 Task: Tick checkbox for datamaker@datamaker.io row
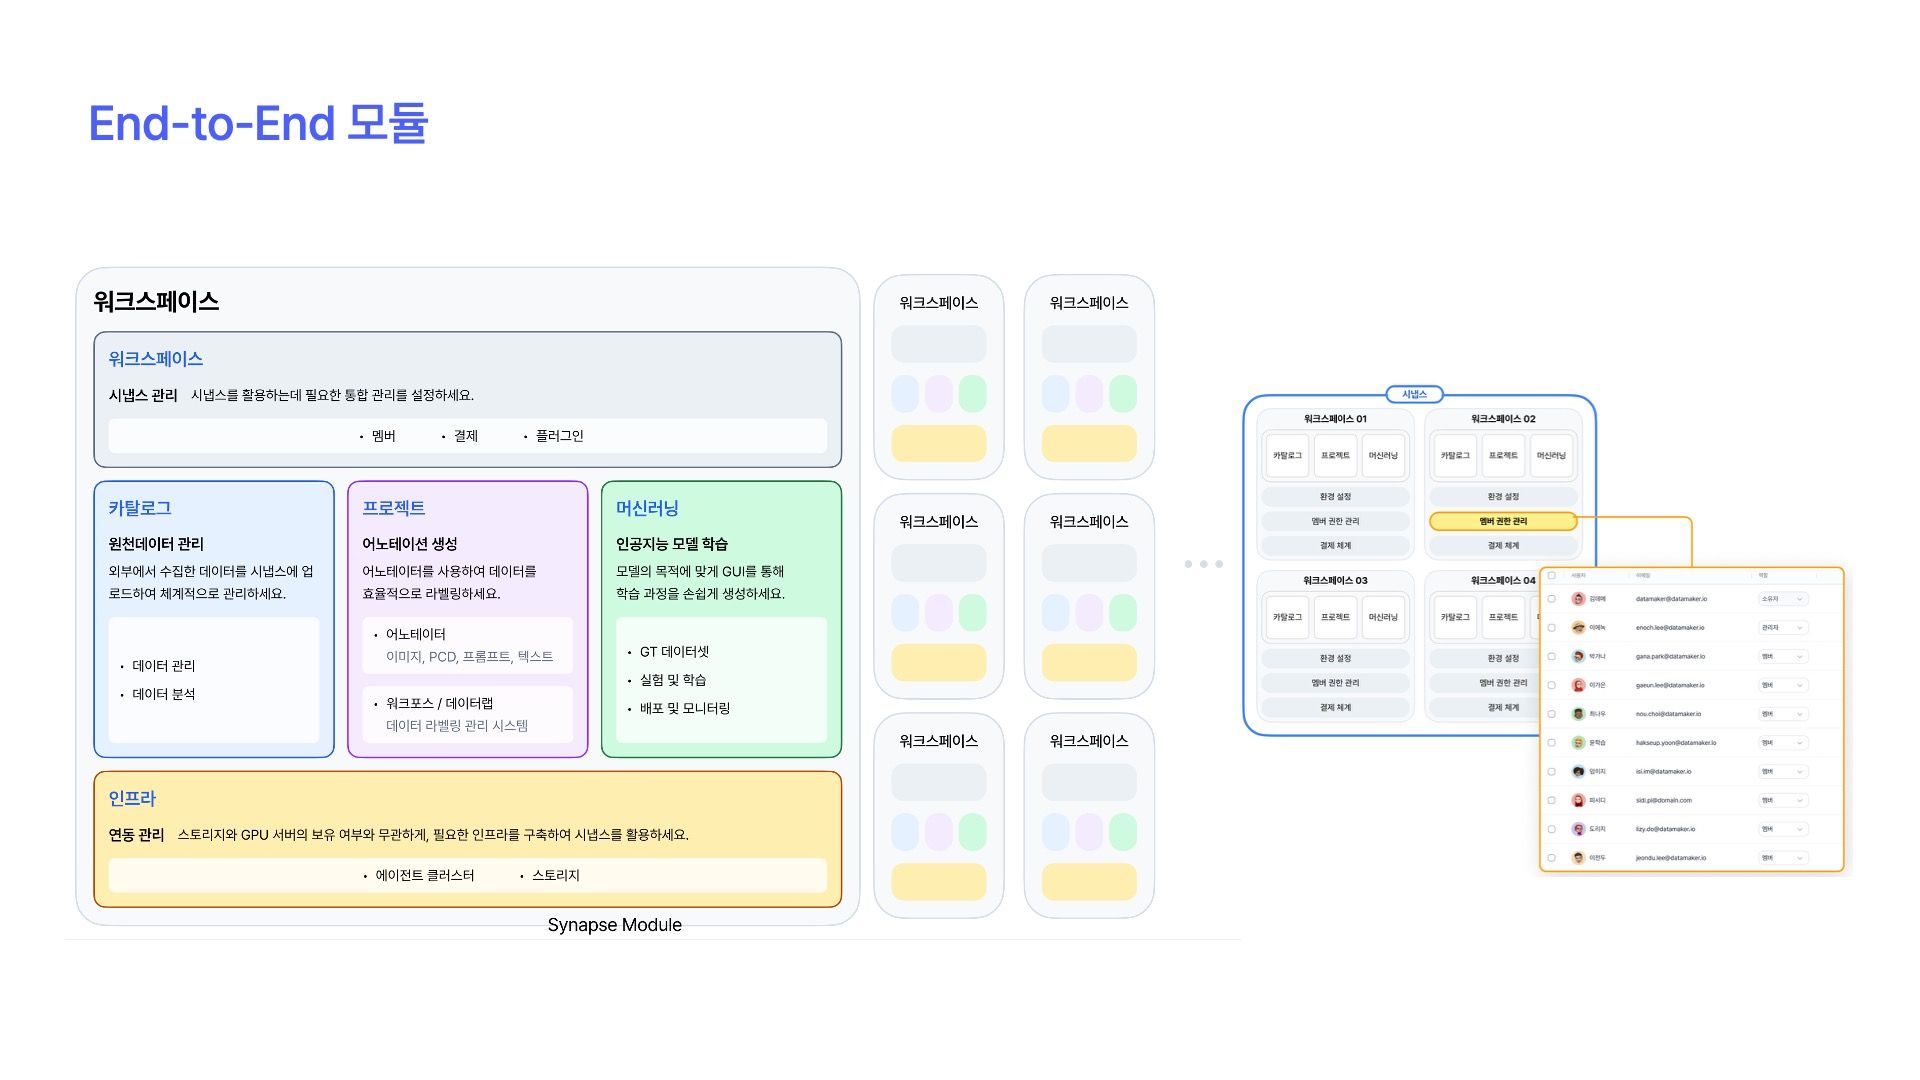tap(1552, 599)
